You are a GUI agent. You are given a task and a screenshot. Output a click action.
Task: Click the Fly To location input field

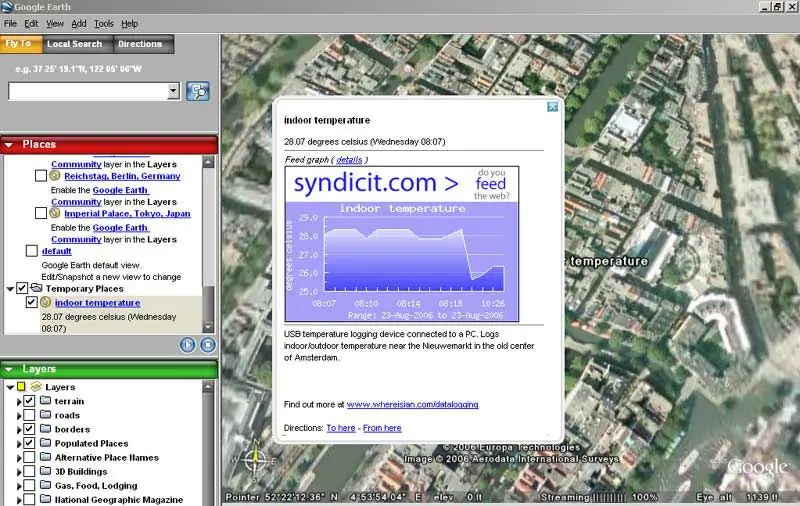point(88,91)
